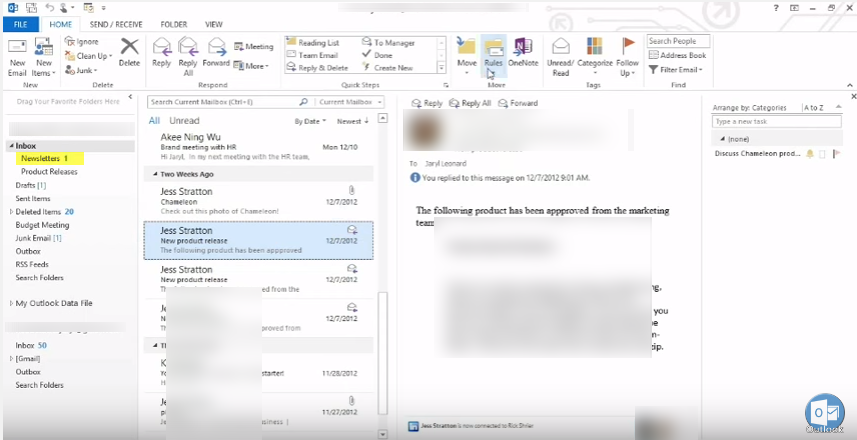The height and width of the screenshot is (440, 857).
Task: Switch to the SEND / RECEIVE tab
Action: (116, 24)
